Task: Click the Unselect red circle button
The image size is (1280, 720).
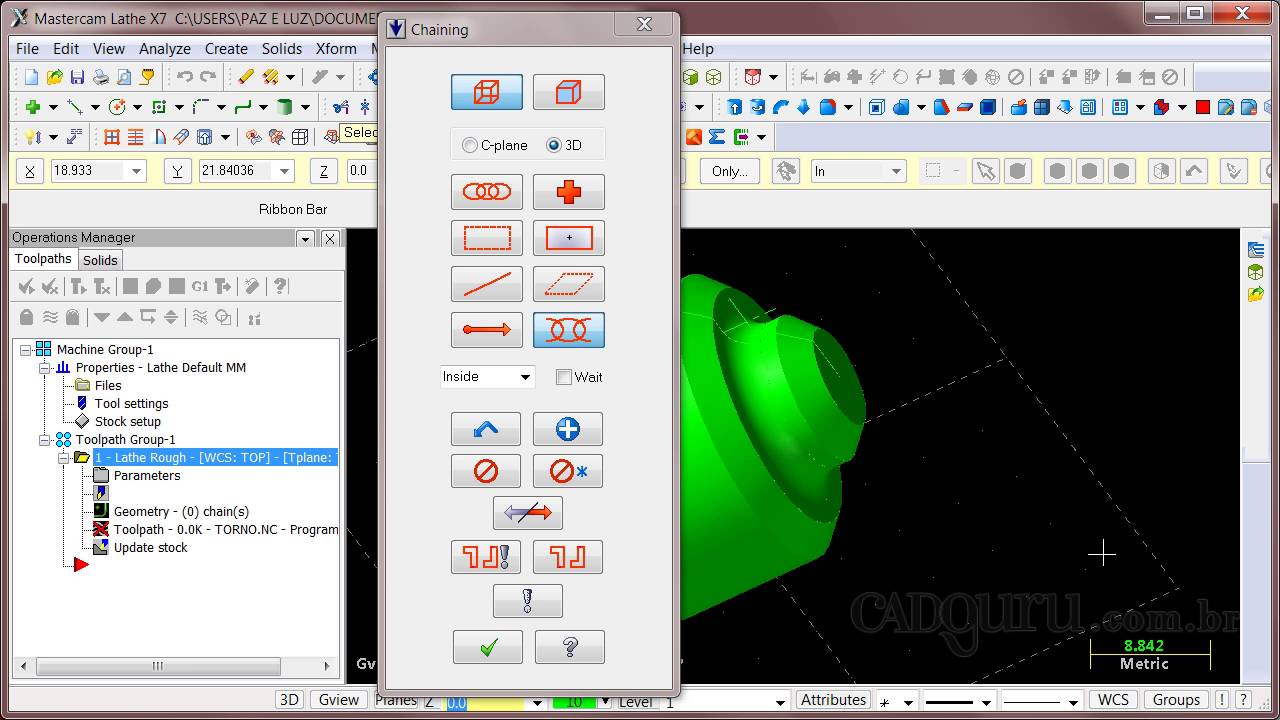Action: pos(486,471)
